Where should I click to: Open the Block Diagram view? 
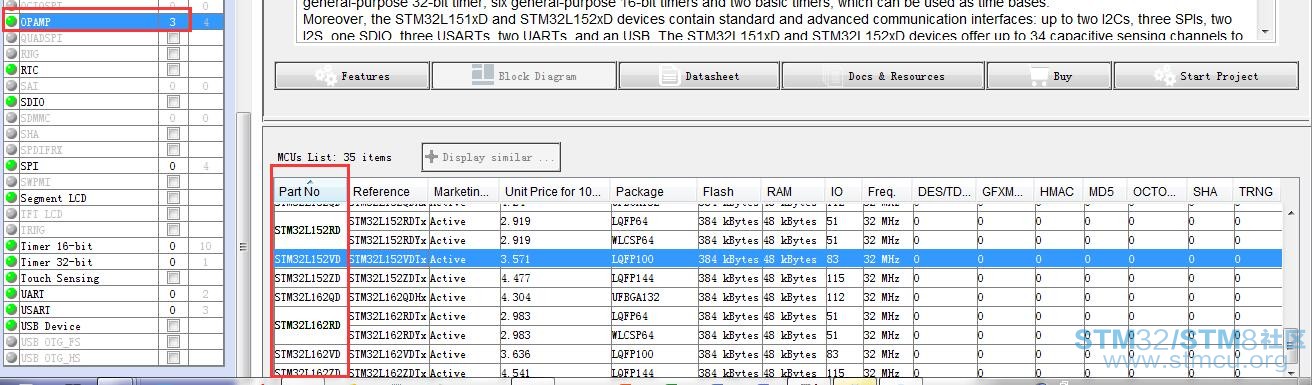524,76
